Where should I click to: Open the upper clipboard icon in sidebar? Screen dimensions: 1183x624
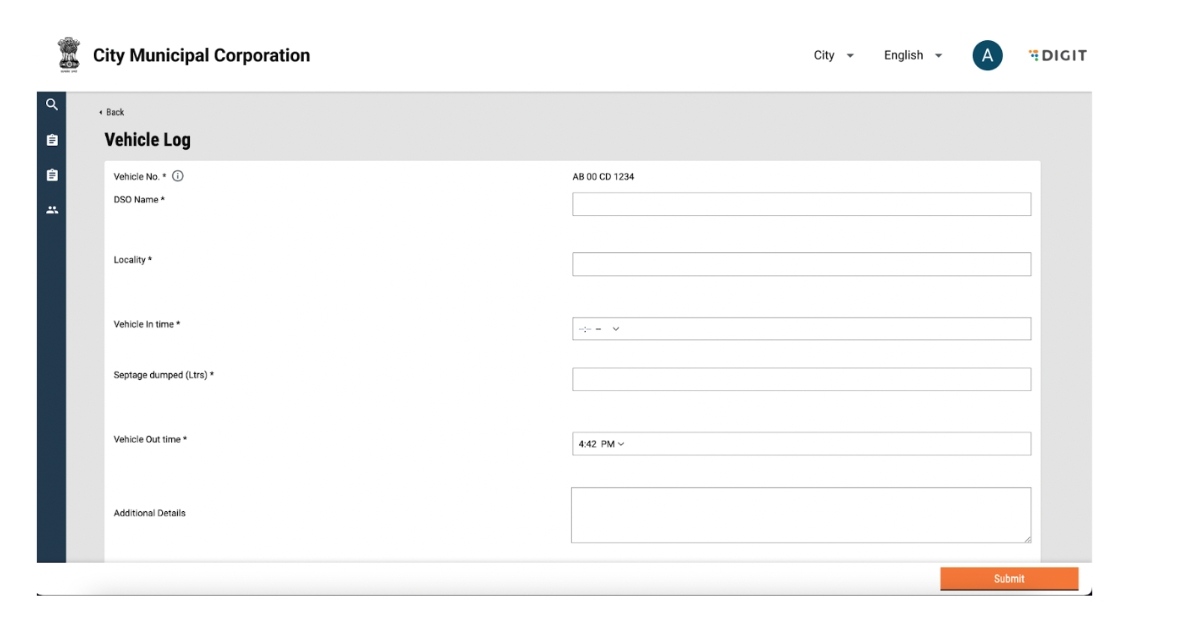click(x=52, y=140)
